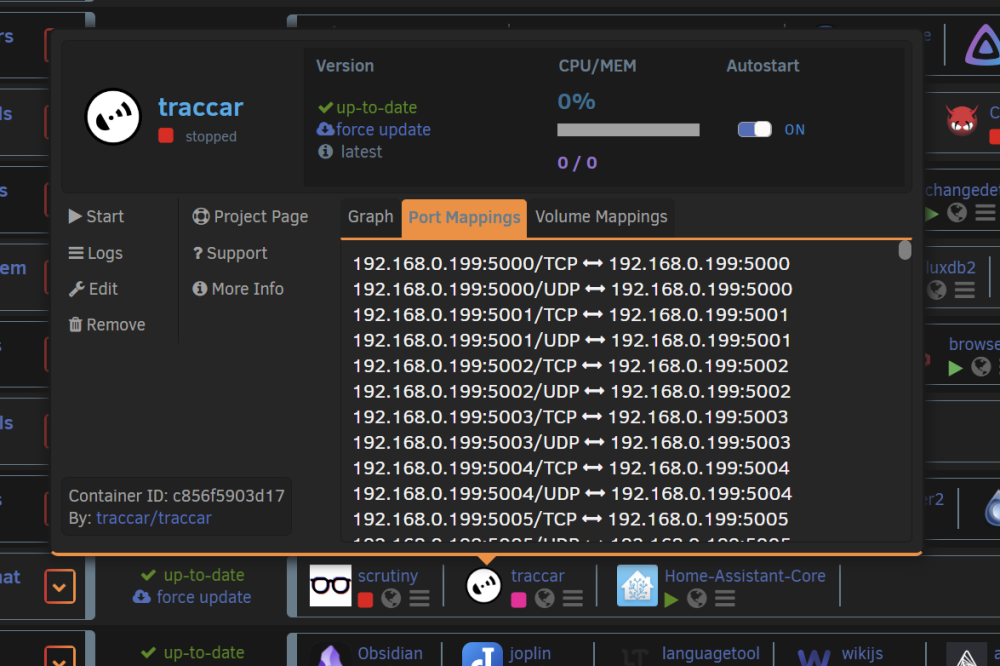This screenshot has height=666, width=1000.
Task: Click the latest version tag info icon
Action: point(325,152)
